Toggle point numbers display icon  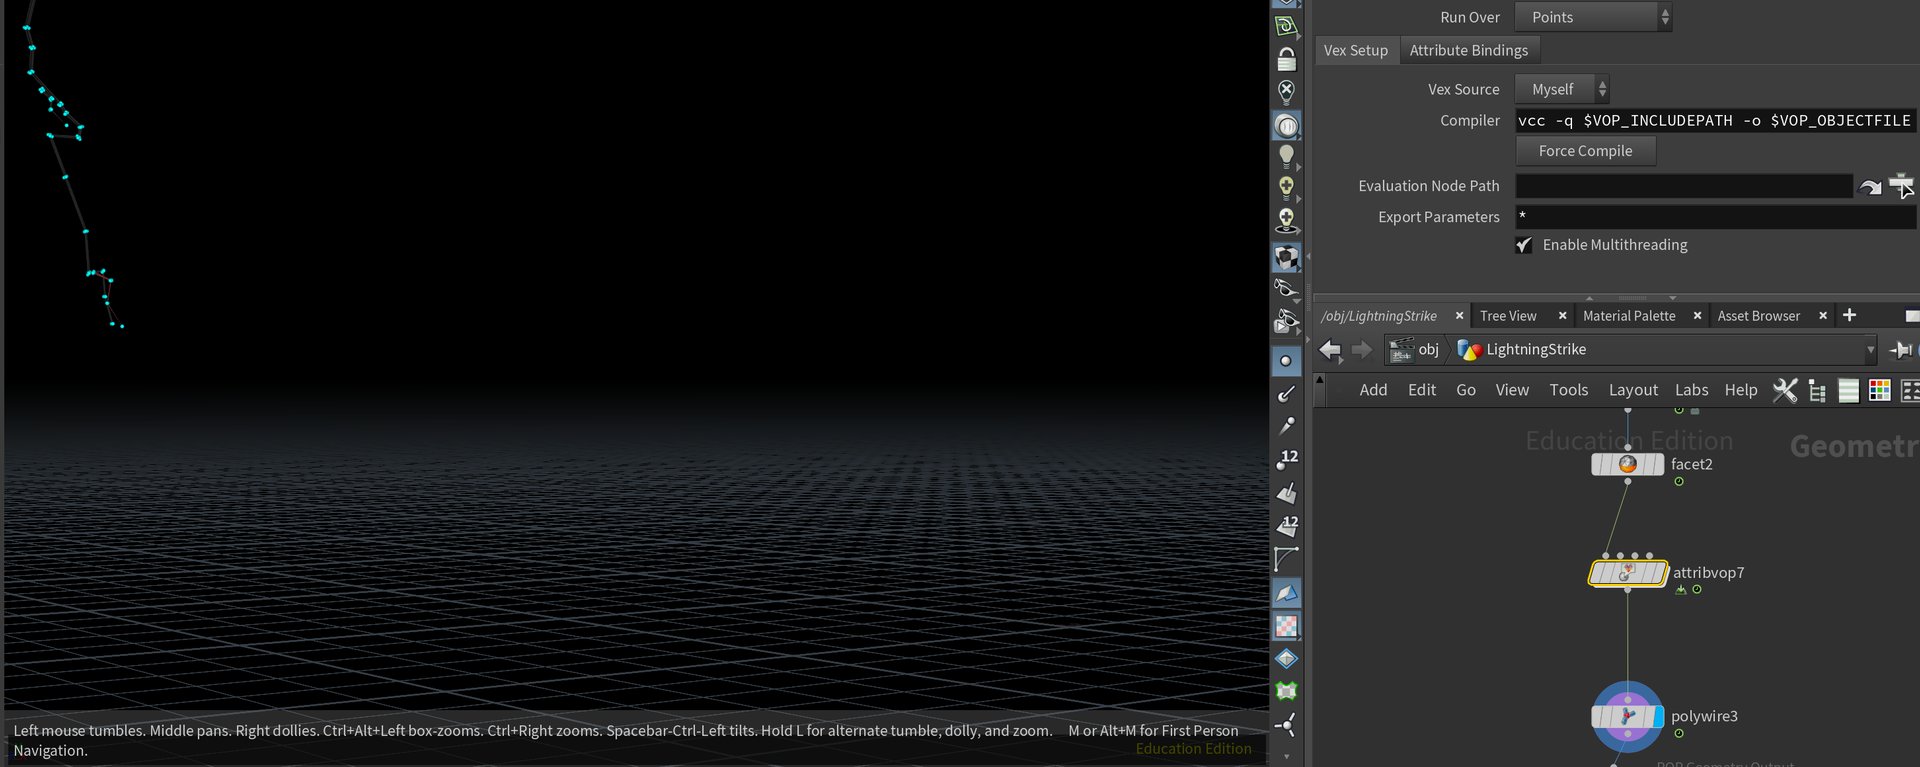(1286, 458)
